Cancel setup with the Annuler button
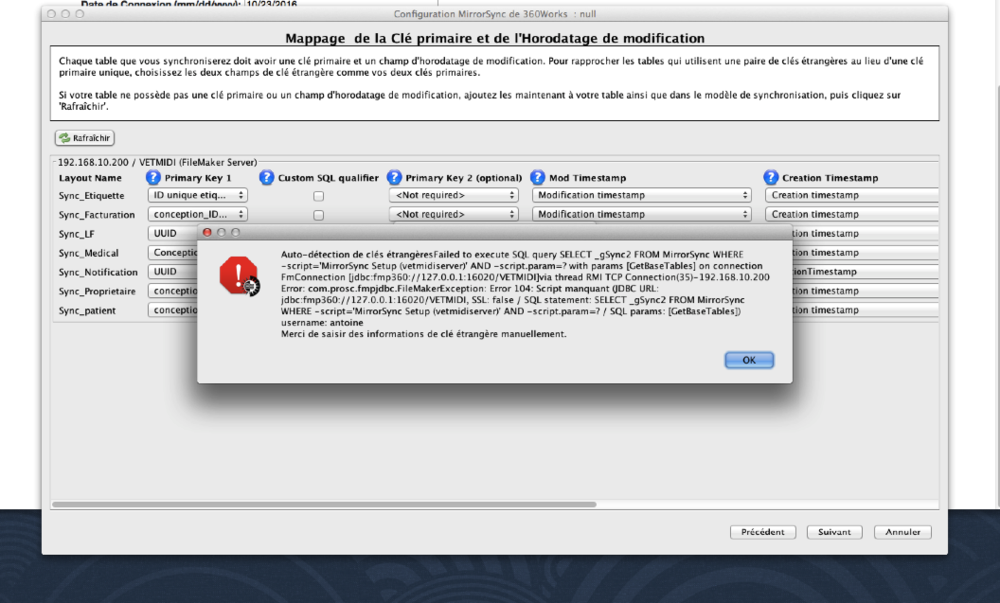The image size is (1000, 603). pos(902,532)
